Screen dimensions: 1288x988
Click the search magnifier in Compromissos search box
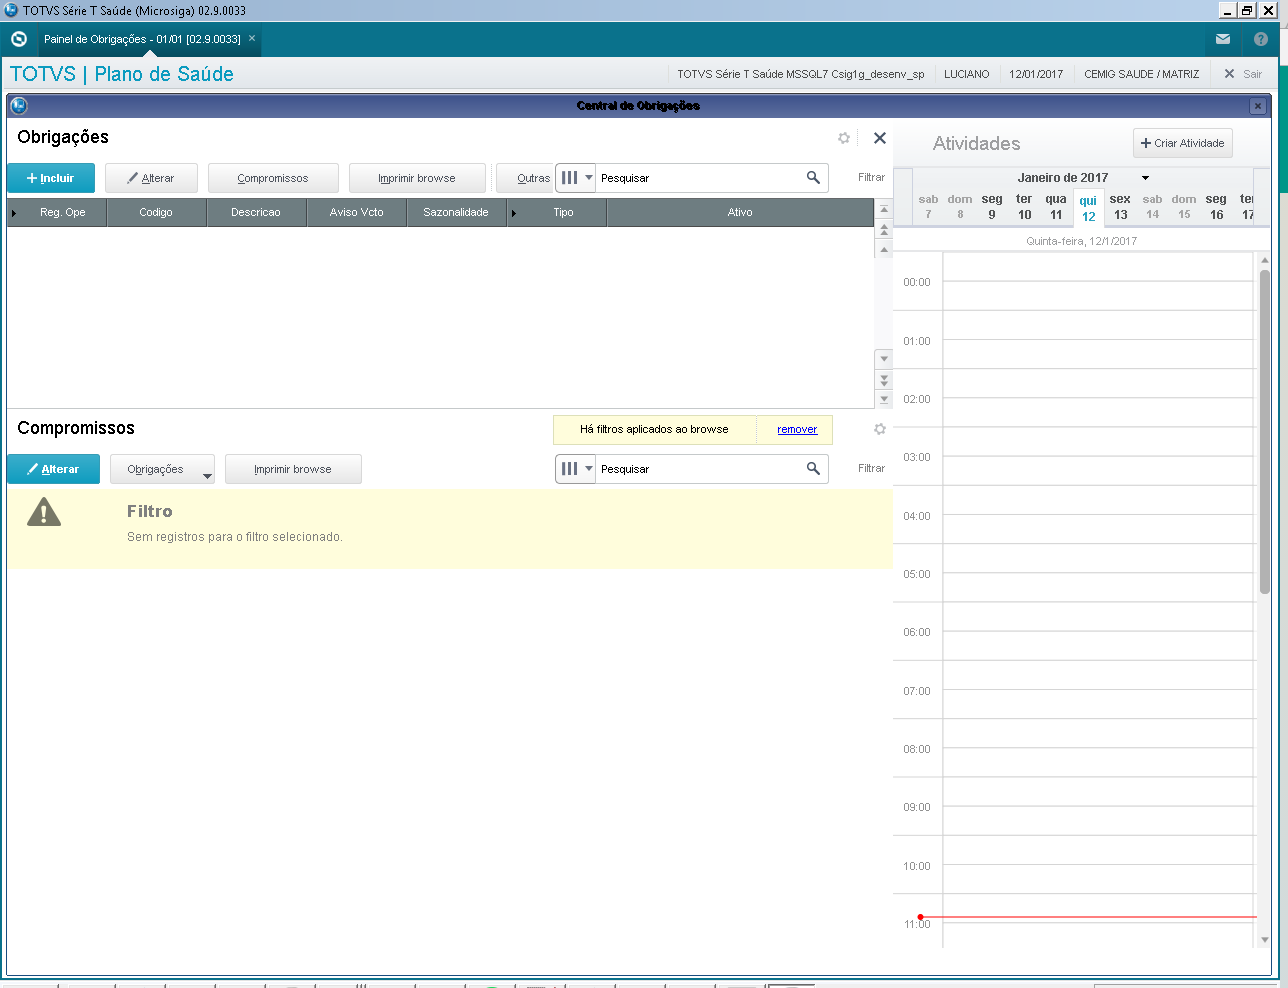[813, 469]
